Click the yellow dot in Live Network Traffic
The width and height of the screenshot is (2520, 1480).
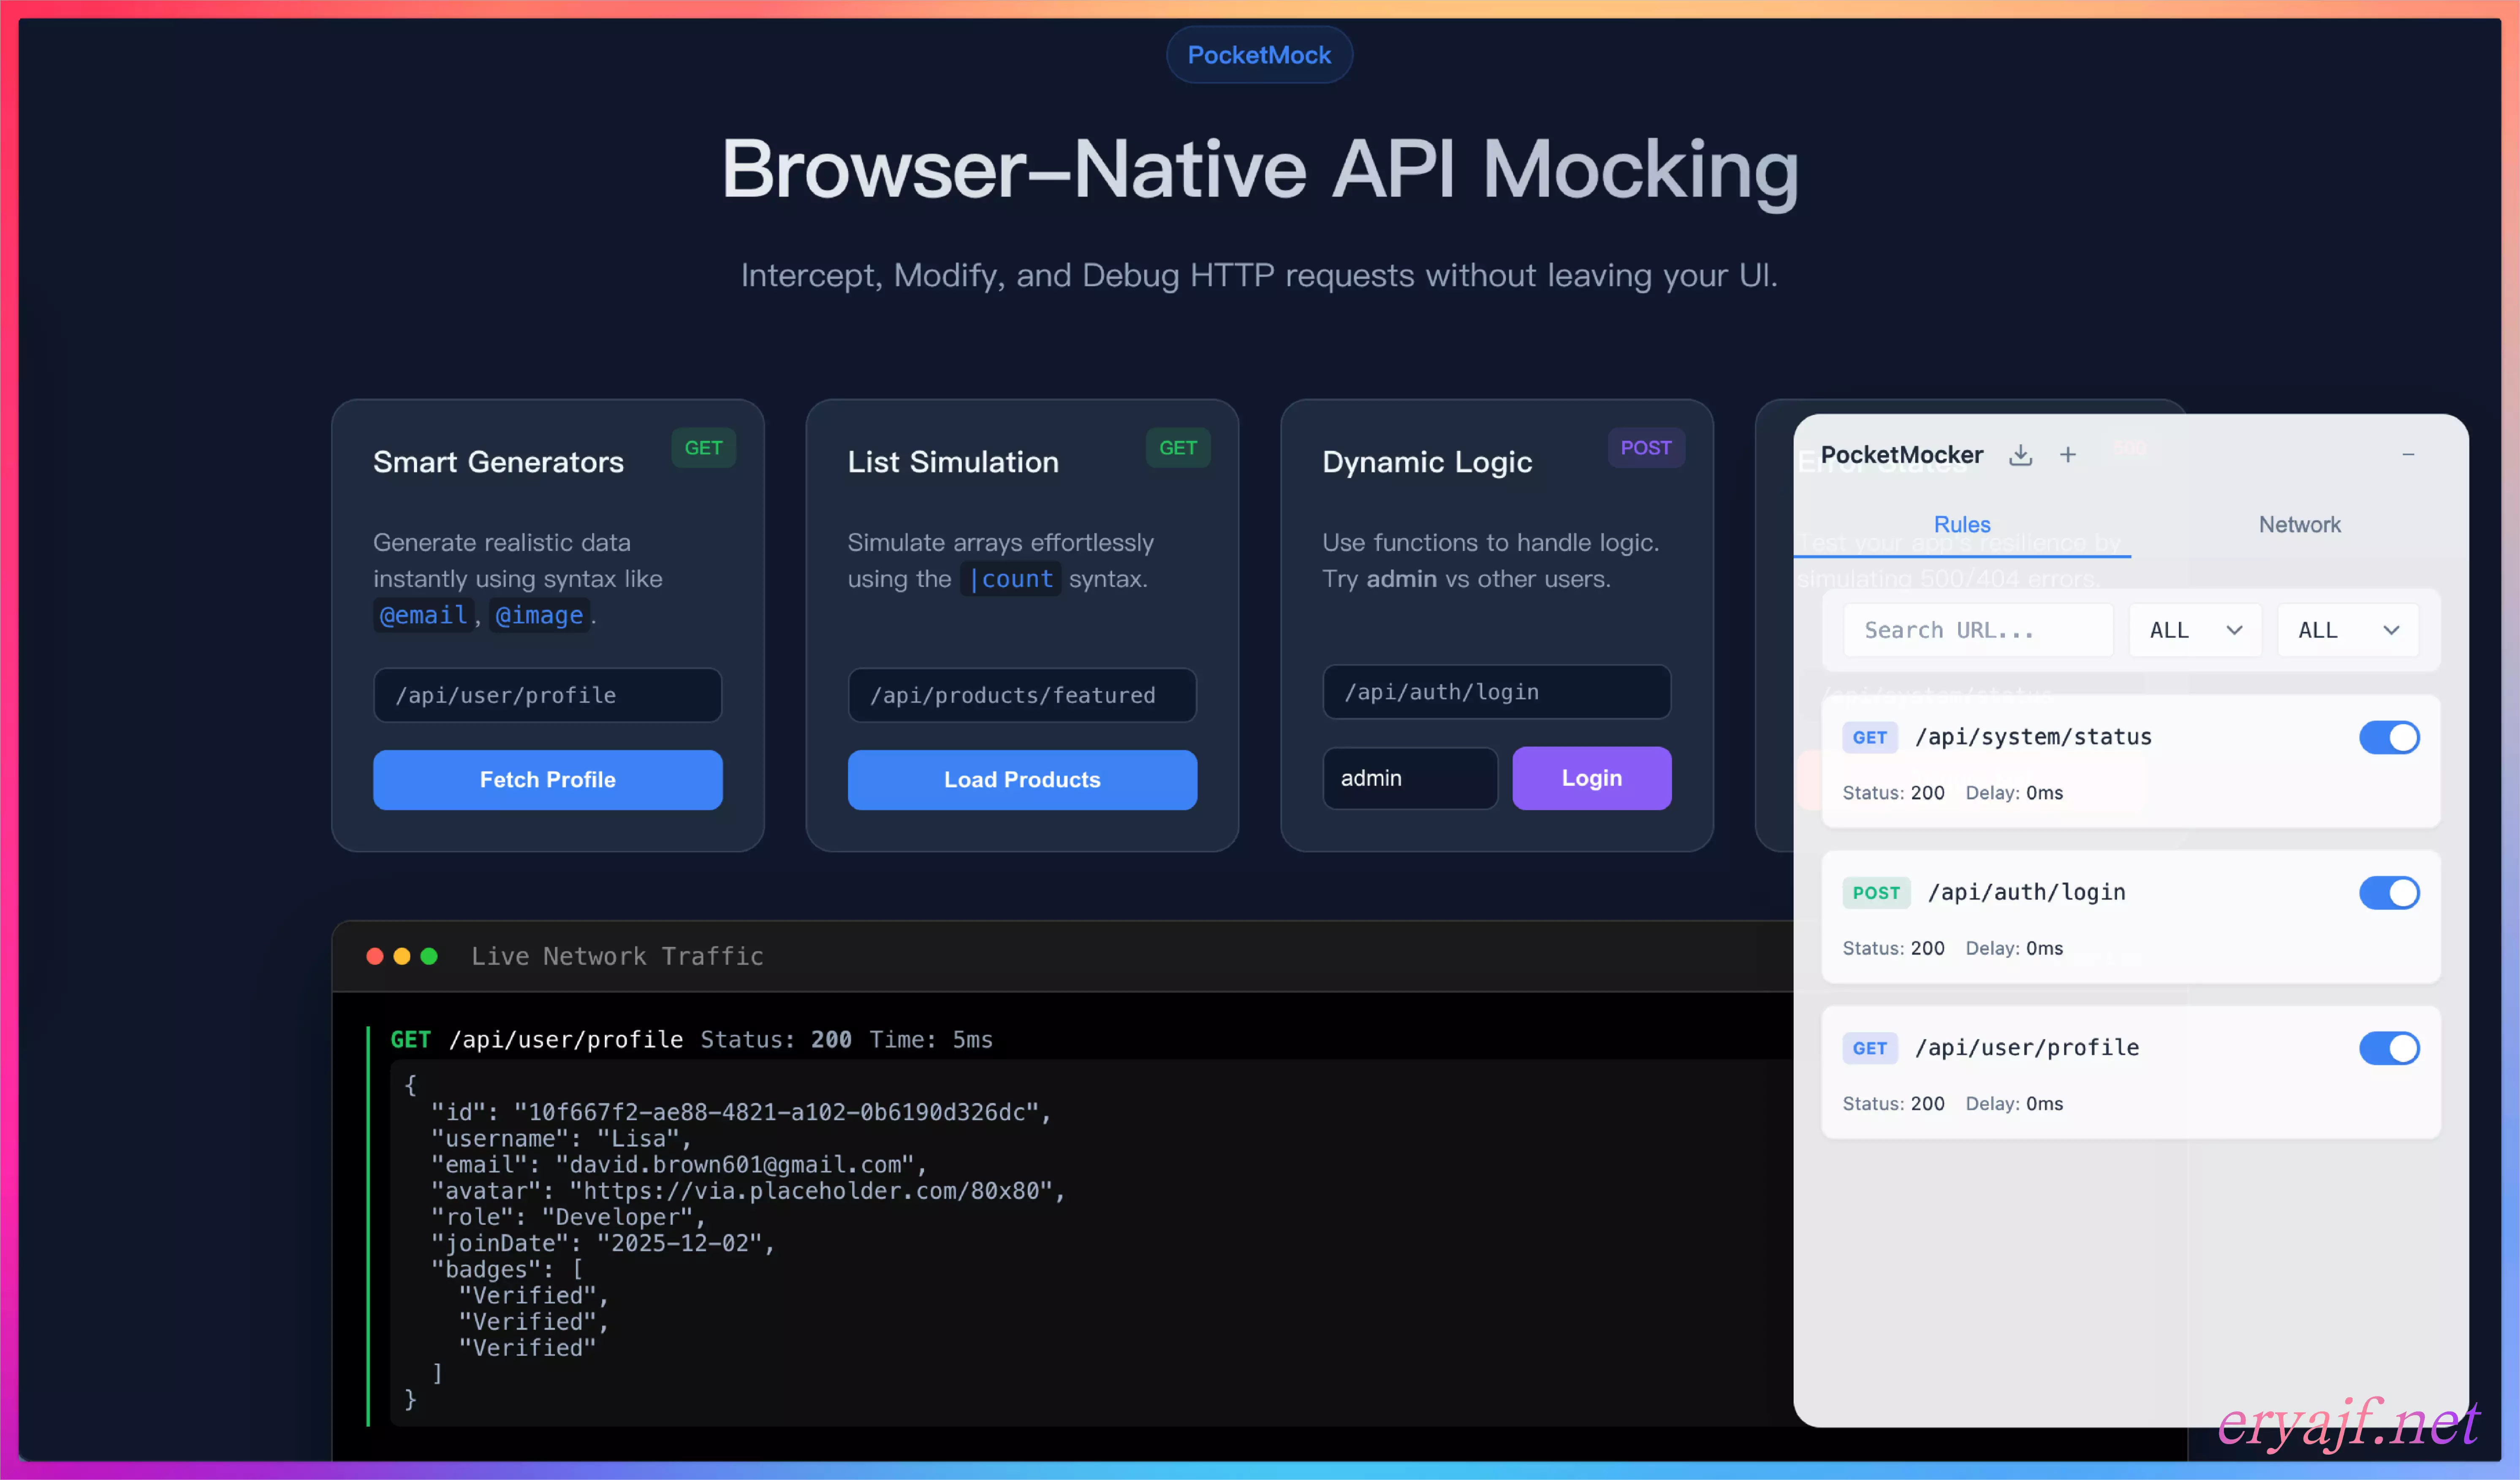pyautogui.click(x=402, y=956)
